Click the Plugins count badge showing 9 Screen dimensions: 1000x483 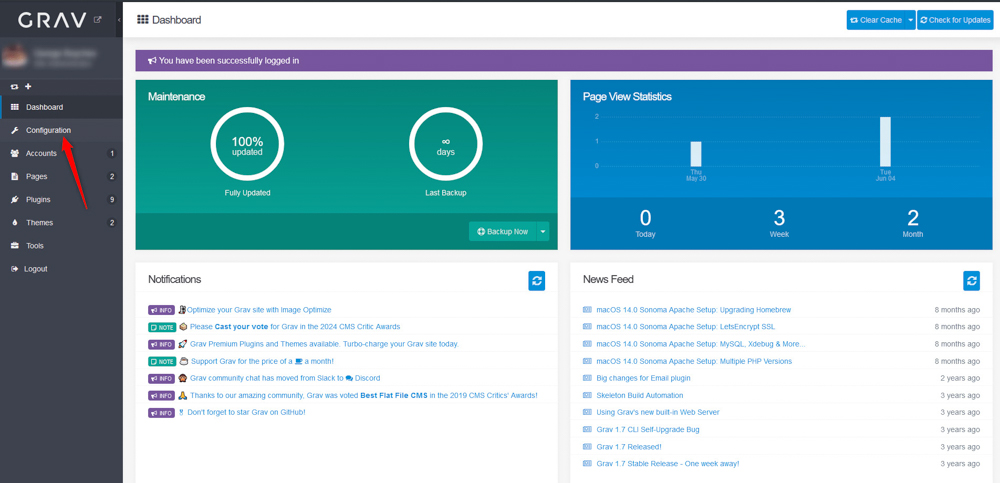tap(112, 200)
